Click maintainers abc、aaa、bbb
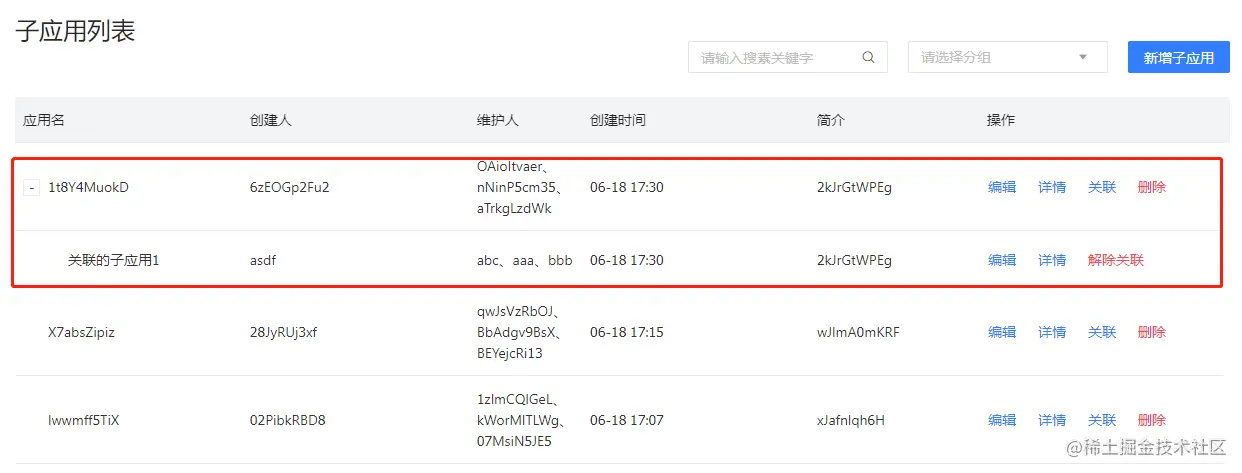The image size is (1242, 473). tap(525, 260)
